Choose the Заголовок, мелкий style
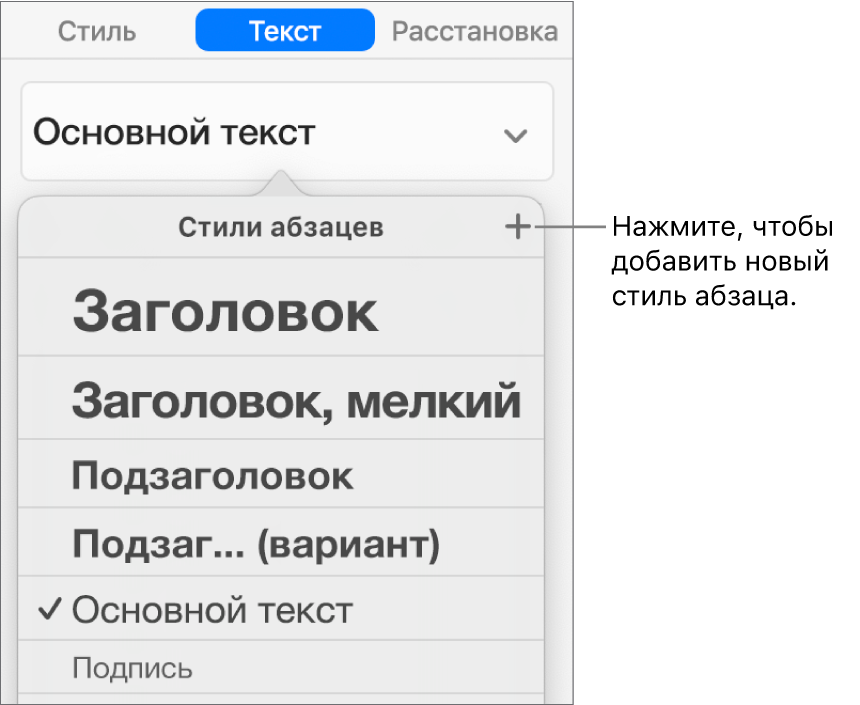Viewport: 860px width, 705px height. (281, 398)
